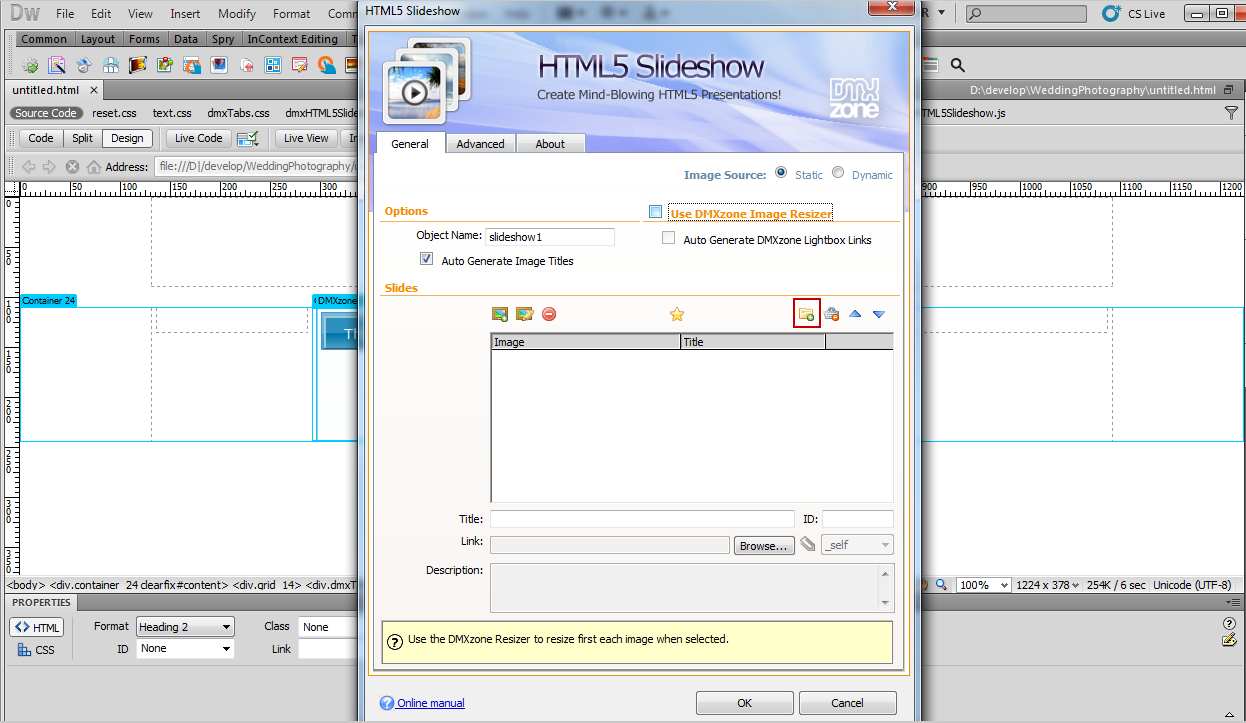Click the add folder of images icon
This screenshot has height=723, width=1246.
[x=806, y=314]
